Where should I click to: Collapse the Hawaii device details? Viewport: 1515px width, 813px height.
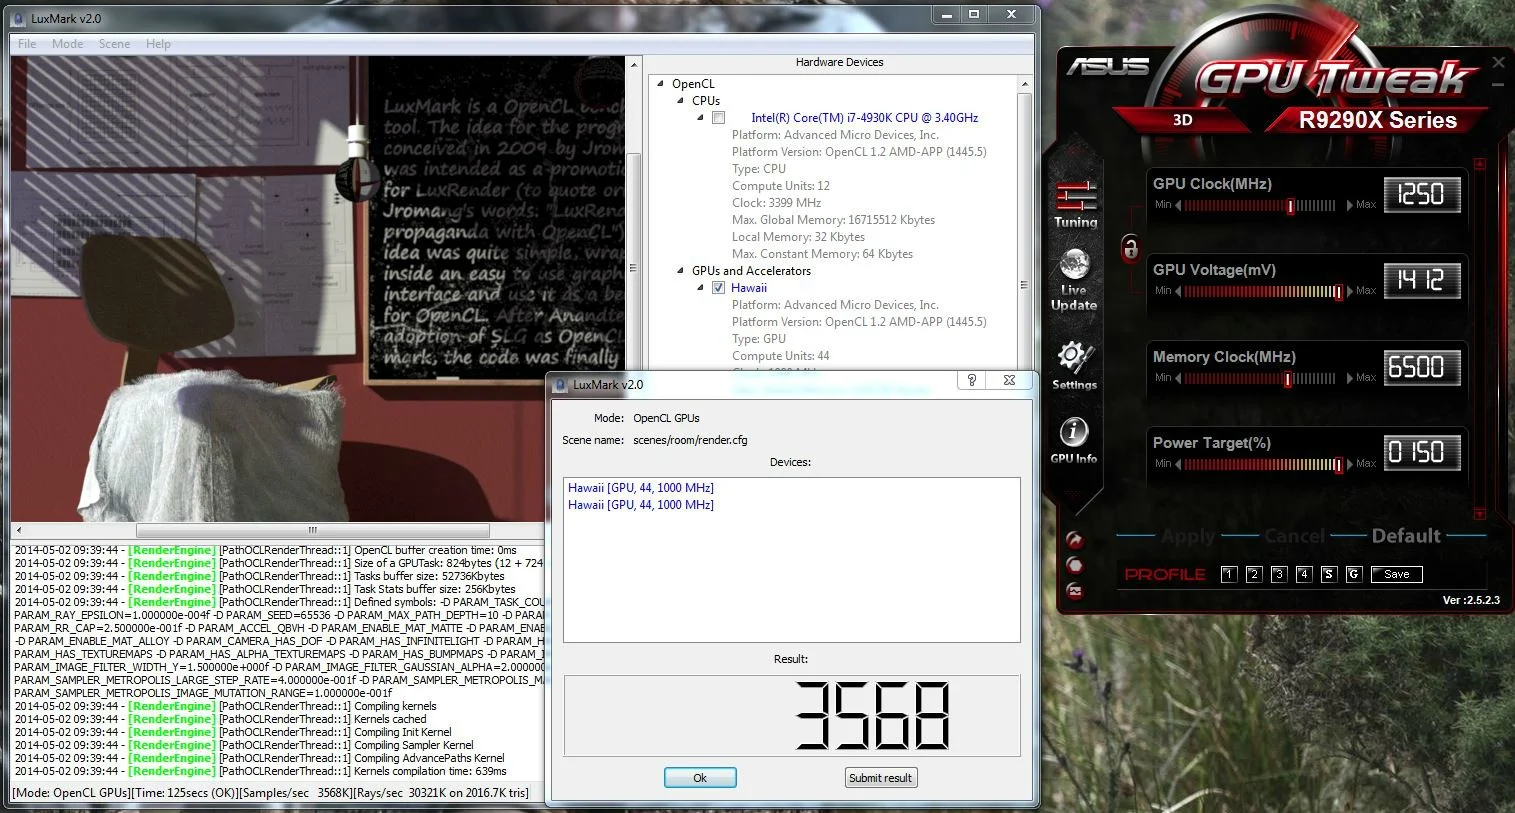pos(700,288)
